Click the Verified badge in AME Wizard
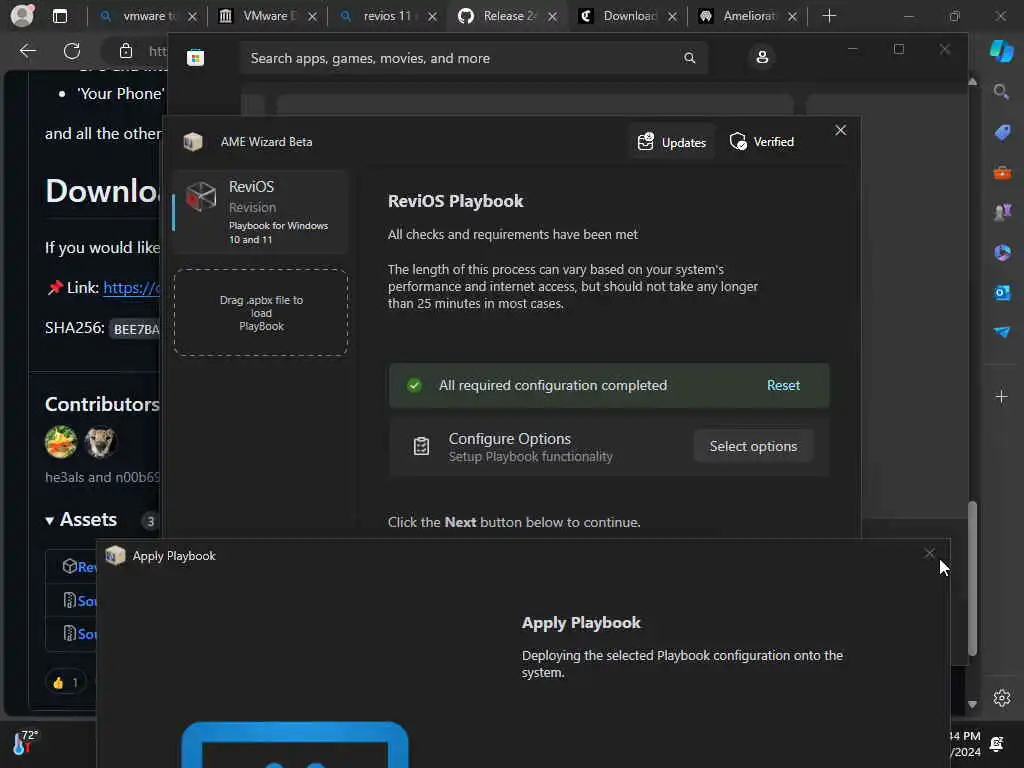This screenshot has height=768, width=1024. pyautogui.click(x=762, y=142)
